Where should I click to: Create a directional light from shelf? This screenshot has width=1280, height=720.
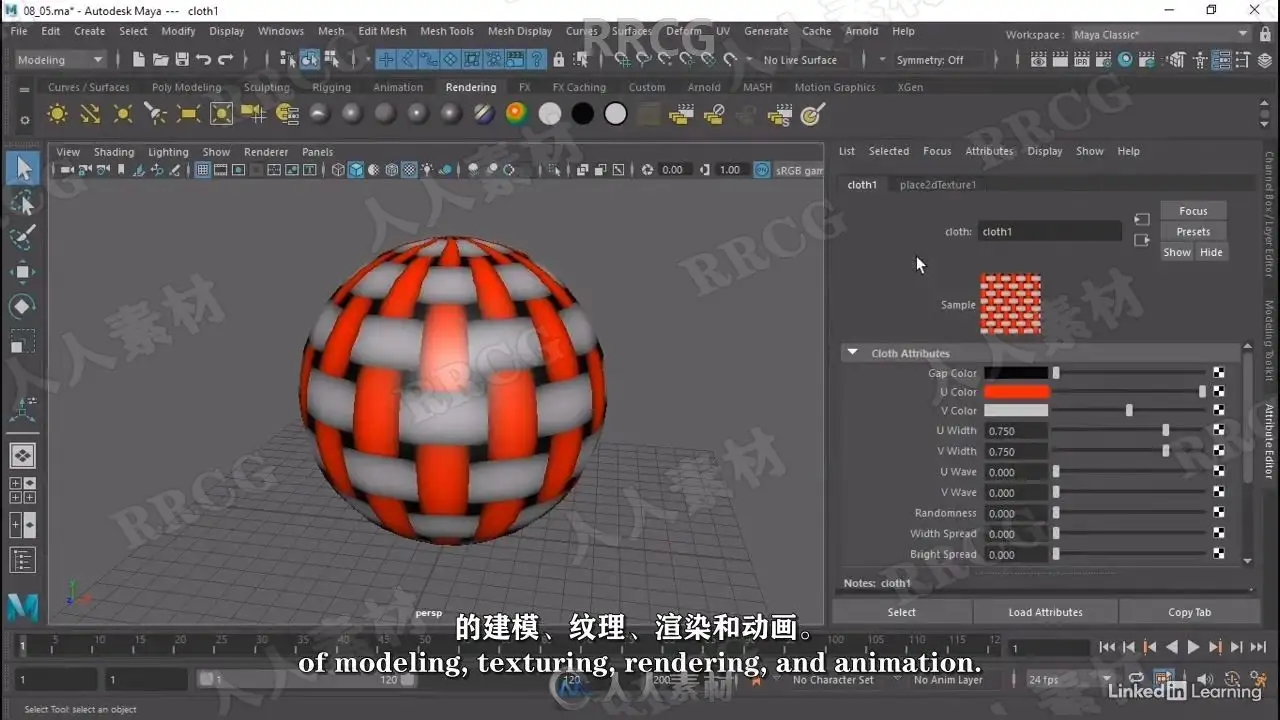[90, 114]
